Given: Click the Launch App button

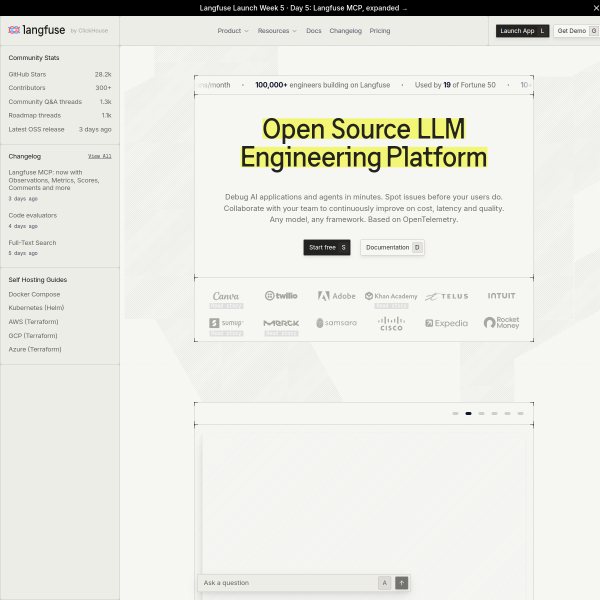Looking at the screenshot, I should point(522,31).
